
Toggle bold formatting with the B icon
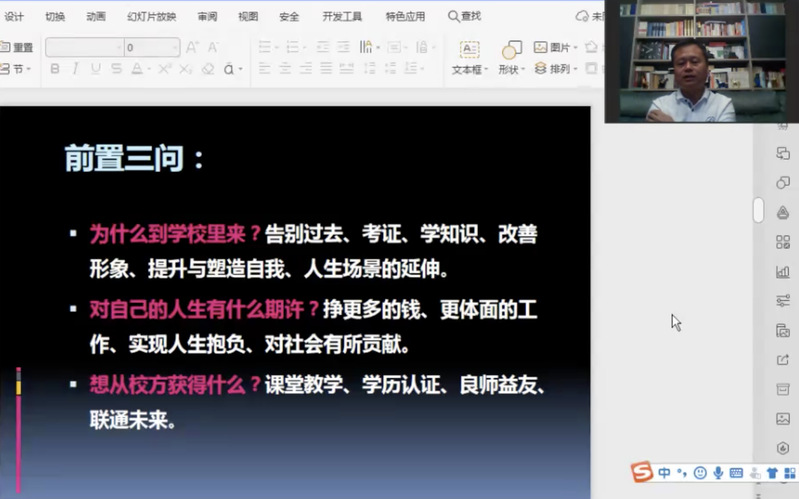coord(55,69)
